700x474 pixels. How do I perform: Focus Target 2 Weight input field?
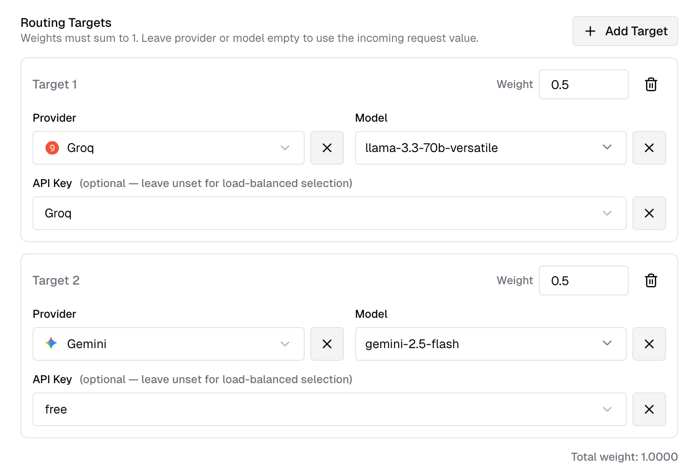pyautogui.click(x=583, y=281)
